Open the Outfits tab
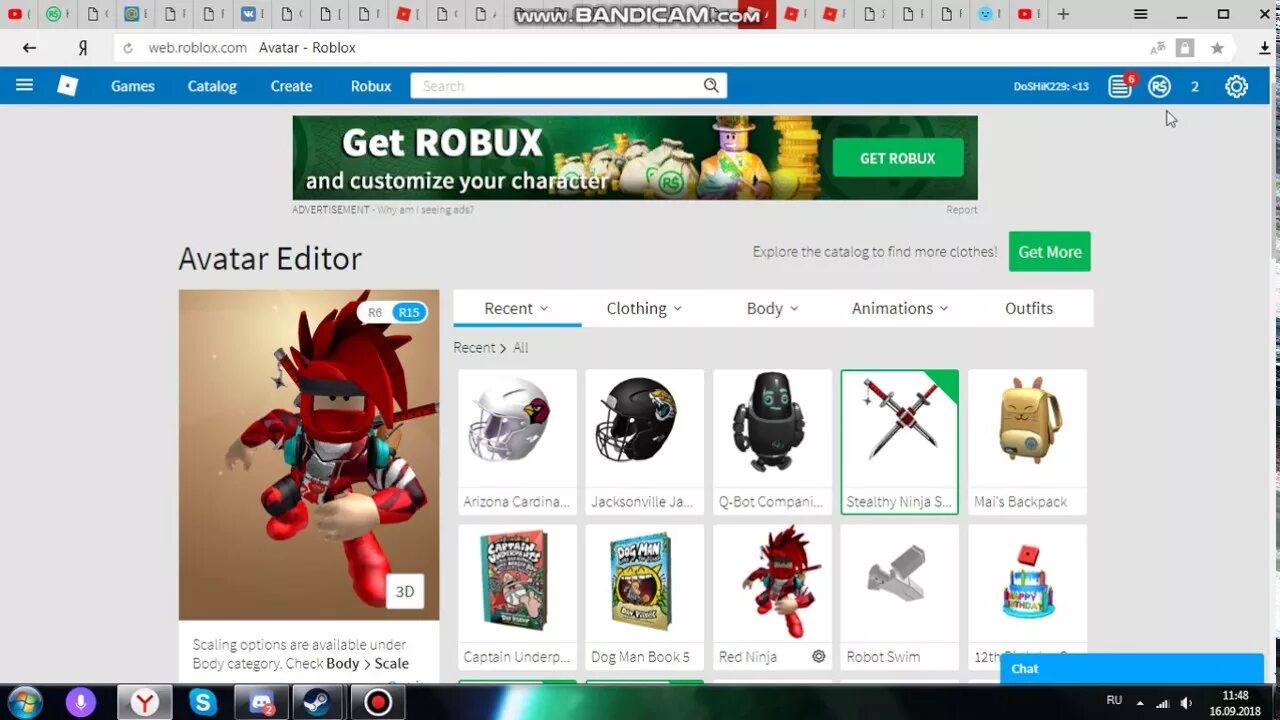 point(1029,308)
